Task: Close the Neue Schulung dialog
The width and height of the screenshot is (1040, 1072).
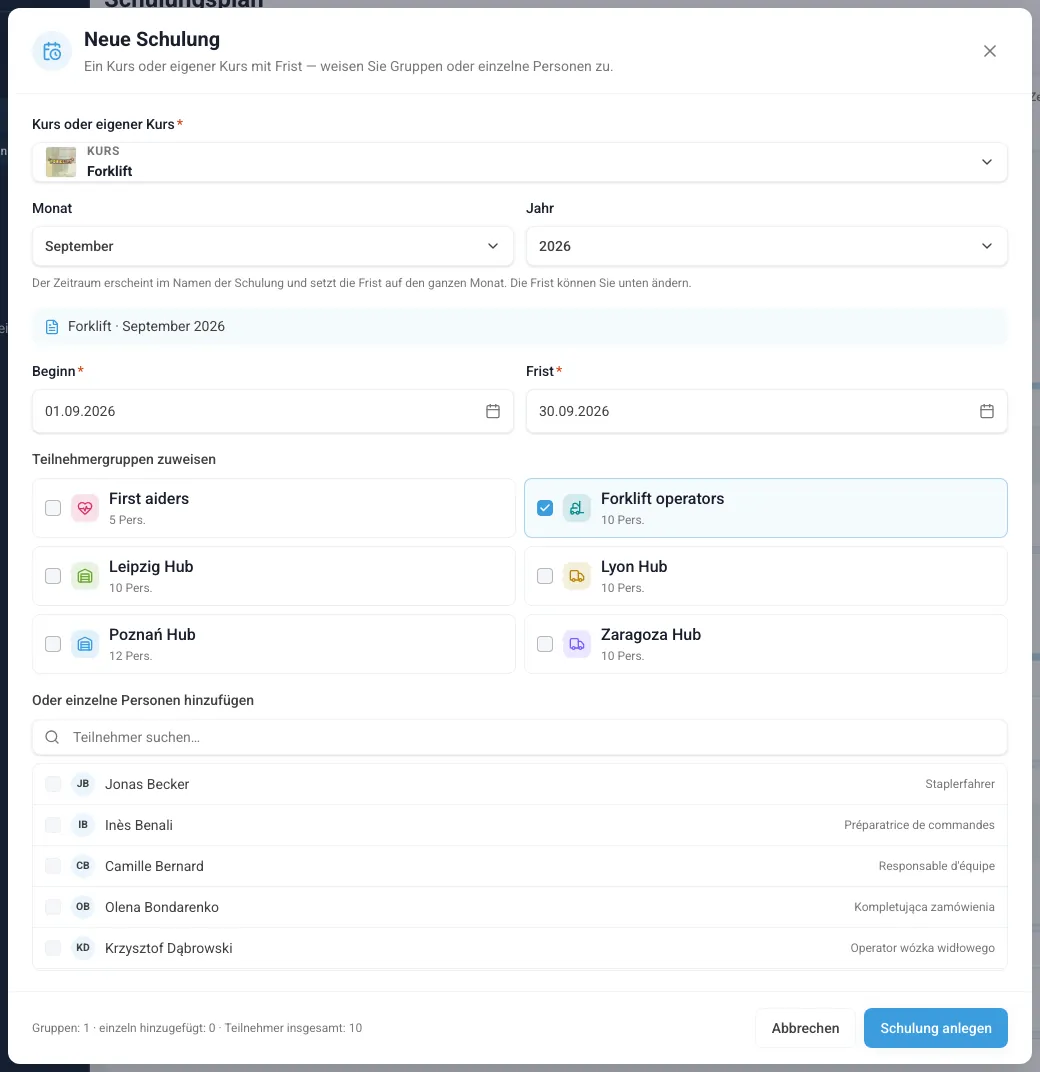Action: coord(989,51)
